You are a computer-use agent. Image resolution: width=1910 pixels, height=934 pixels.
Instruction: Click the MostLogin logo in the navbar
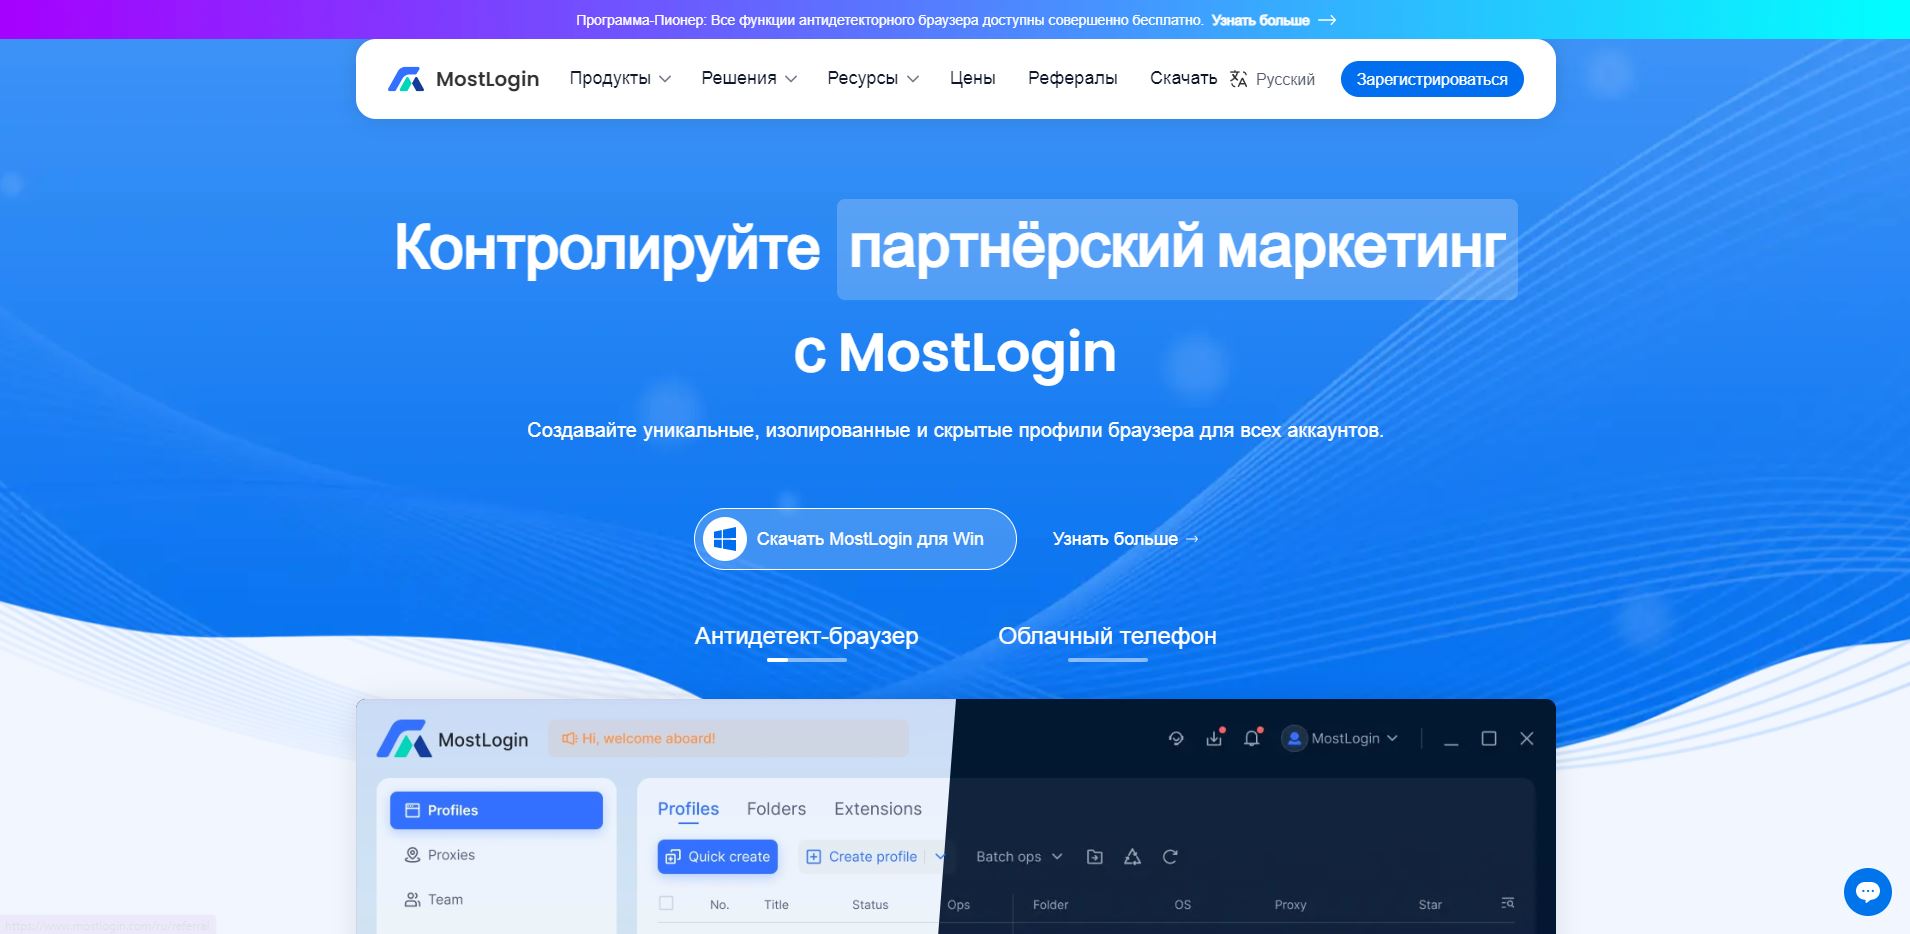pyautogui.click(x=463, y=79)
